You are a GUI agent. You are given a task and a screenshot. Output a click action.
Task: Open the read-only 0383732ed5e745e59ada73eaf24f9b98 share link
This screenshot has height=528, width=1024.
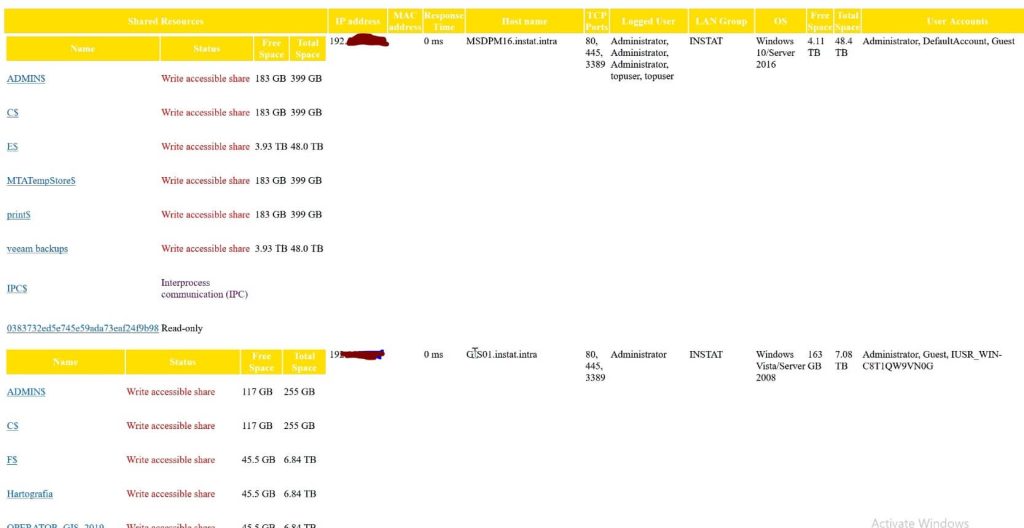[82, 328]
